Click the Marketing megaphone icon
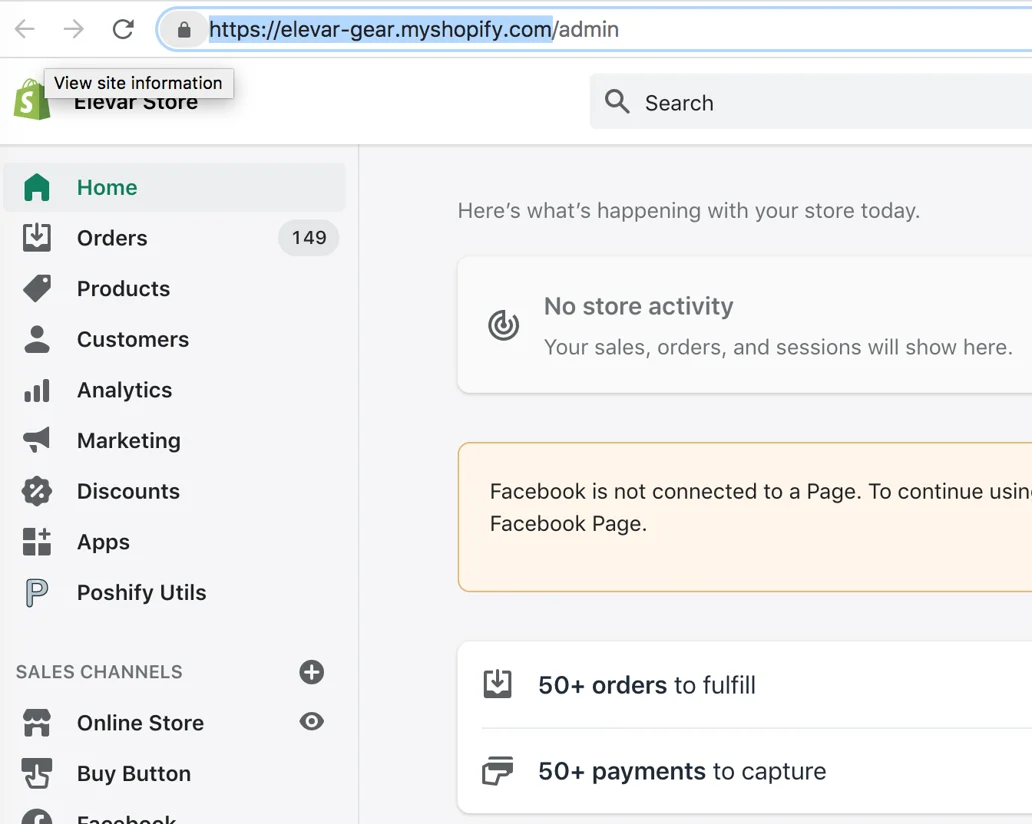The width and height of the screenshot is (1032, 824). (37, 440)
